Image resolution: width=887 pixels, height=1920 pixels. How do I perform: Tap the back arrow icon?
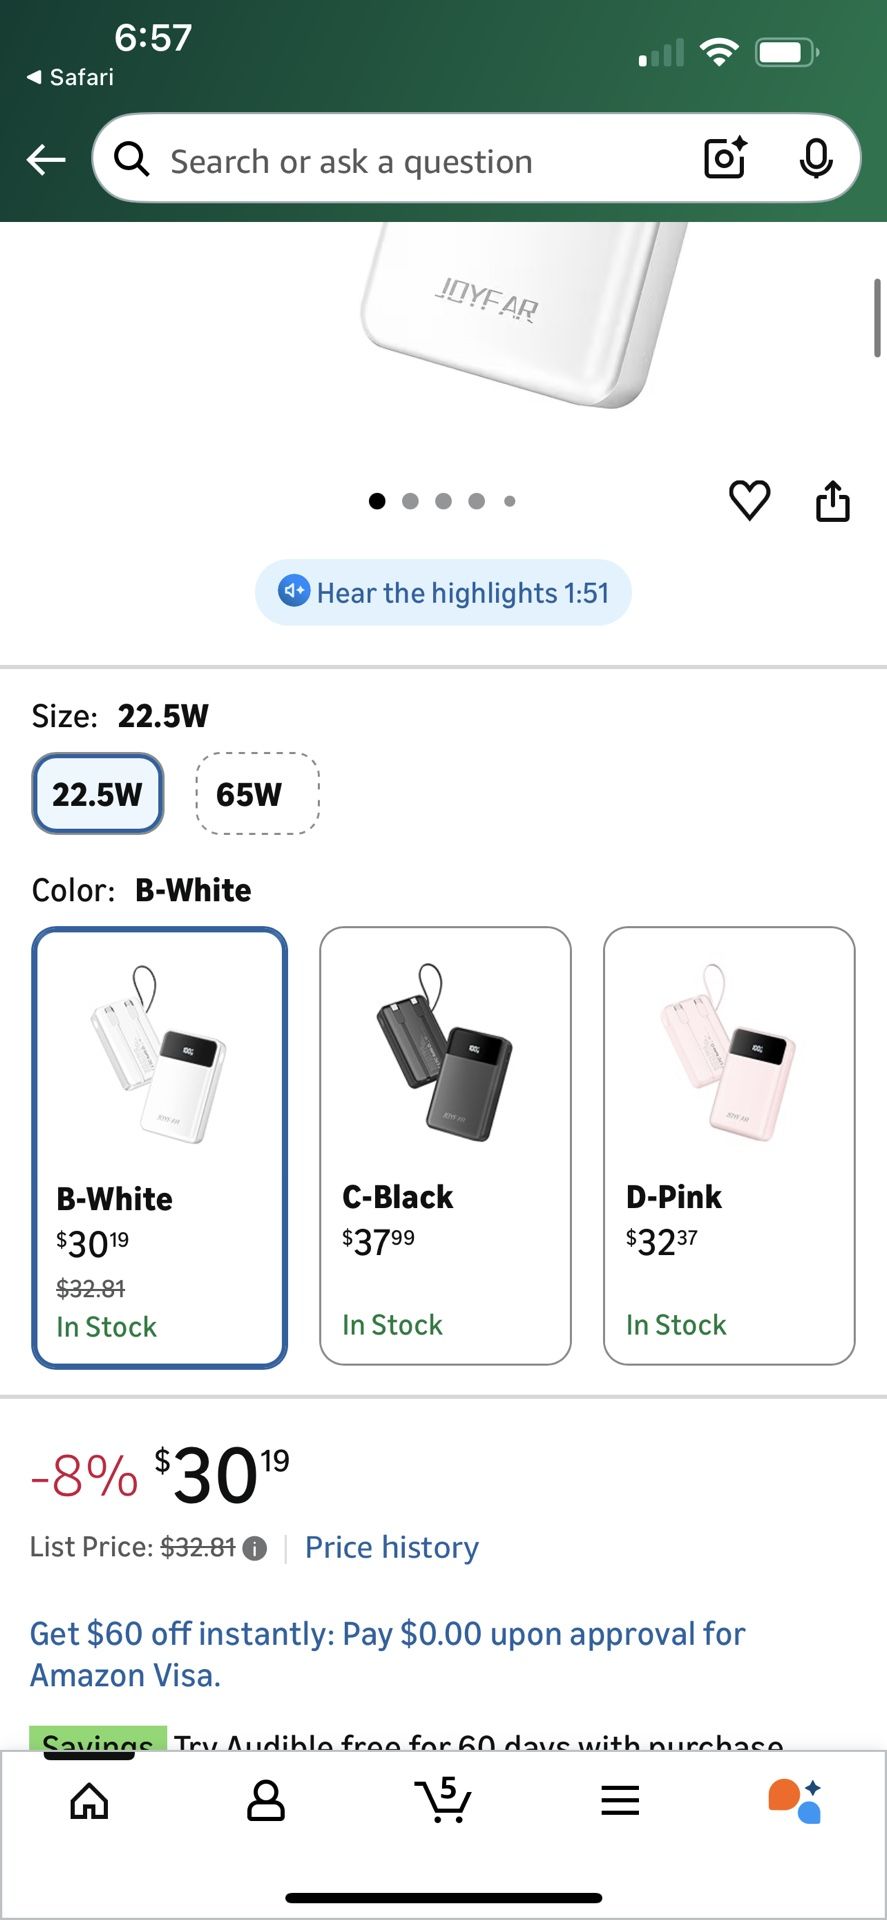[46, 159]
